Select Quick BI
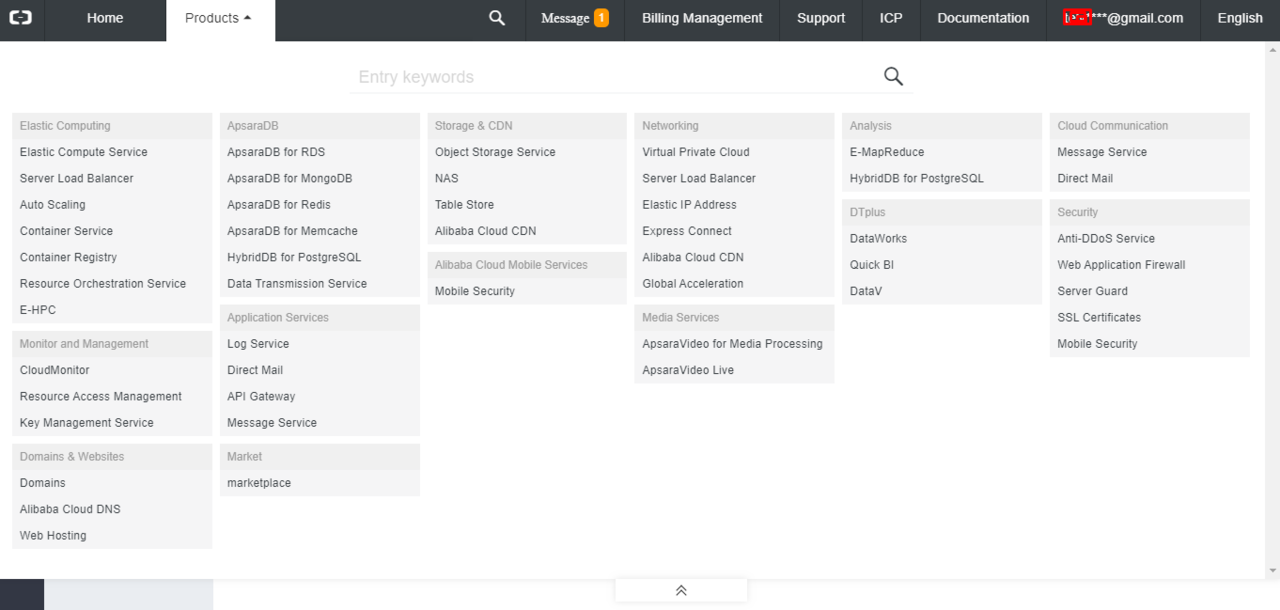The height and width of the screenshot is (610, 1280). [872, 265]
